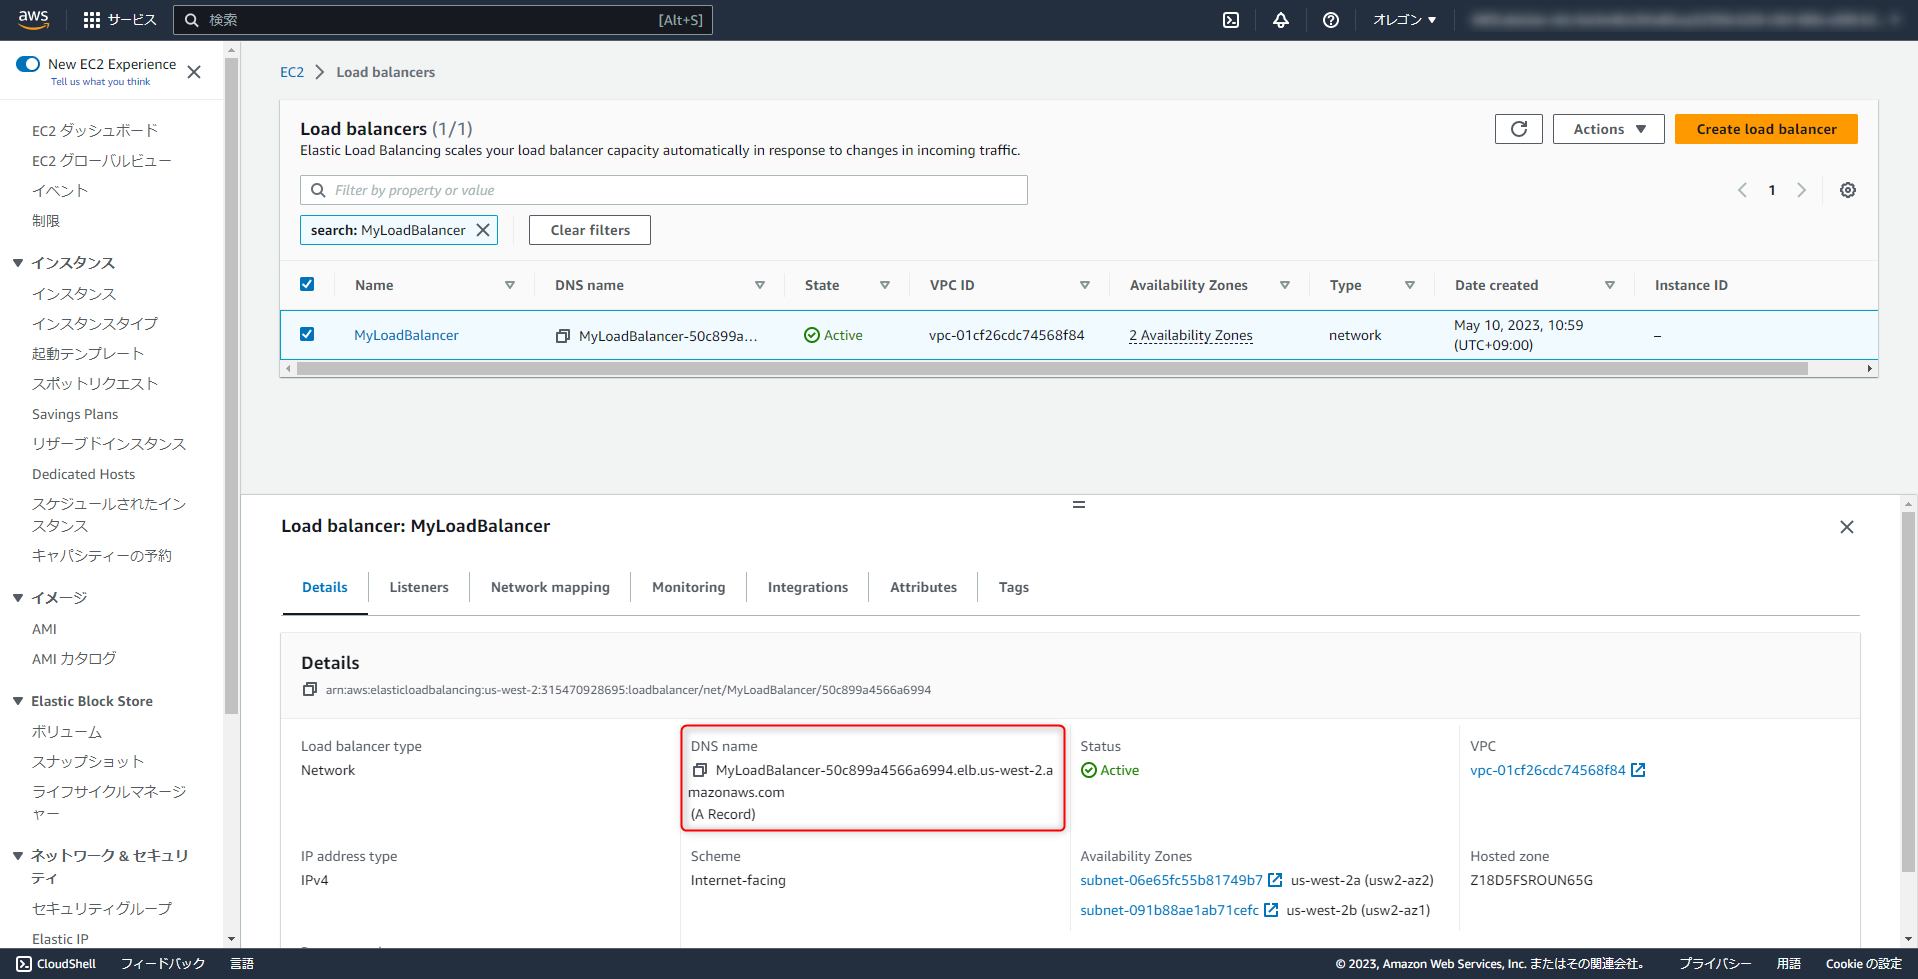The width and height of the screenshot is (1918, 979).
Task: Open the AWS help menu
Action: 1330,20
